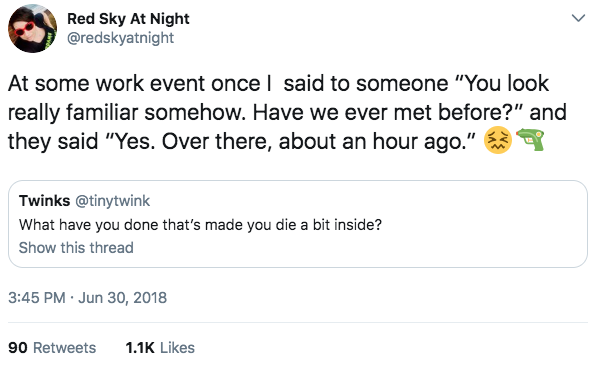Click the Red Sky At Night display name
The height and width of the screenshot is (370, 596).
tap(128, 19)
